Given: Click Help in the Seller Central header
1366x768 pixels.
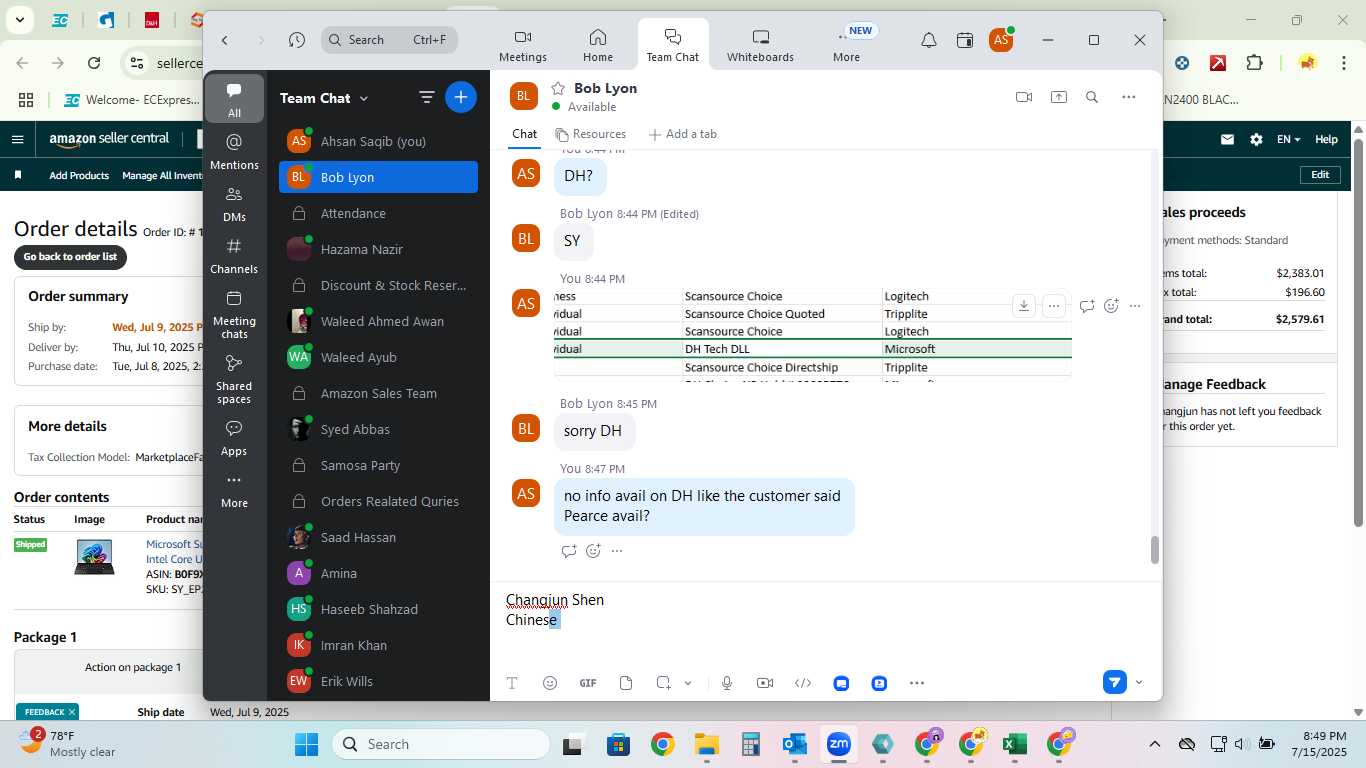Looking at the screenshot, I should click(1326, 140).
